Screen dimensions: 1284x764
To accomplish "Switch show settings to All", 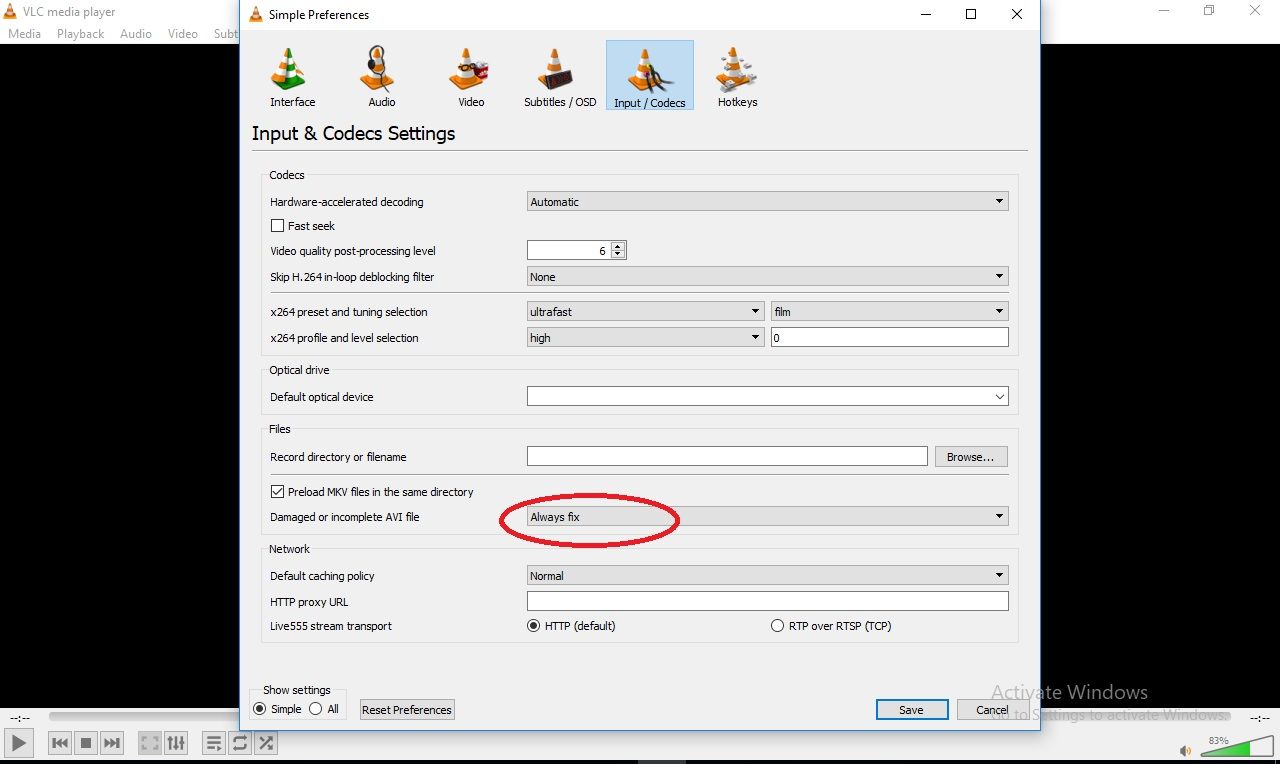I will coord(316,709).
